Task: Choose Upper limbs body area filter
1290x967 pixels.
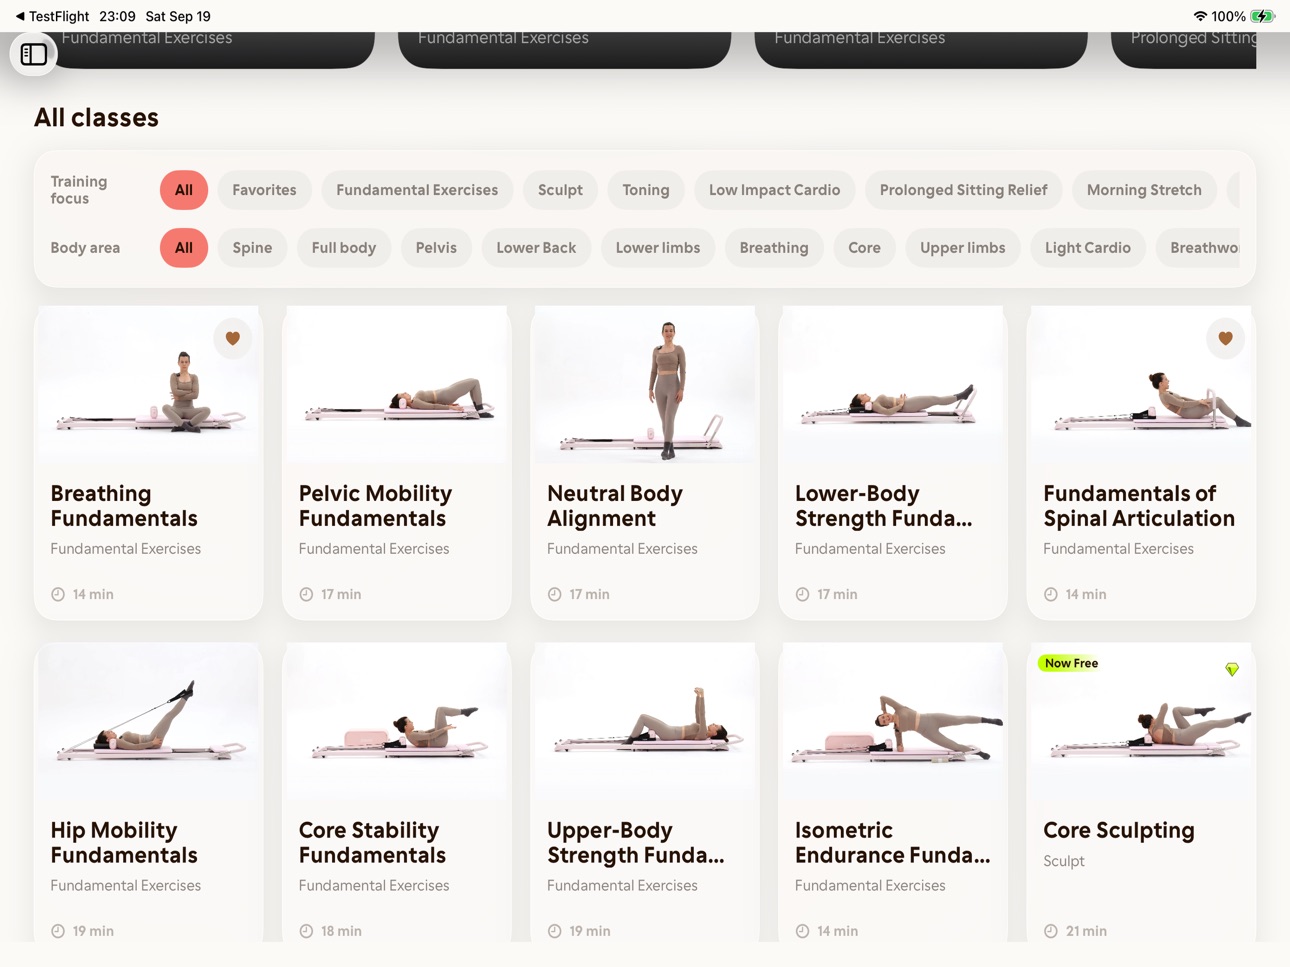Action: (963, 248)
